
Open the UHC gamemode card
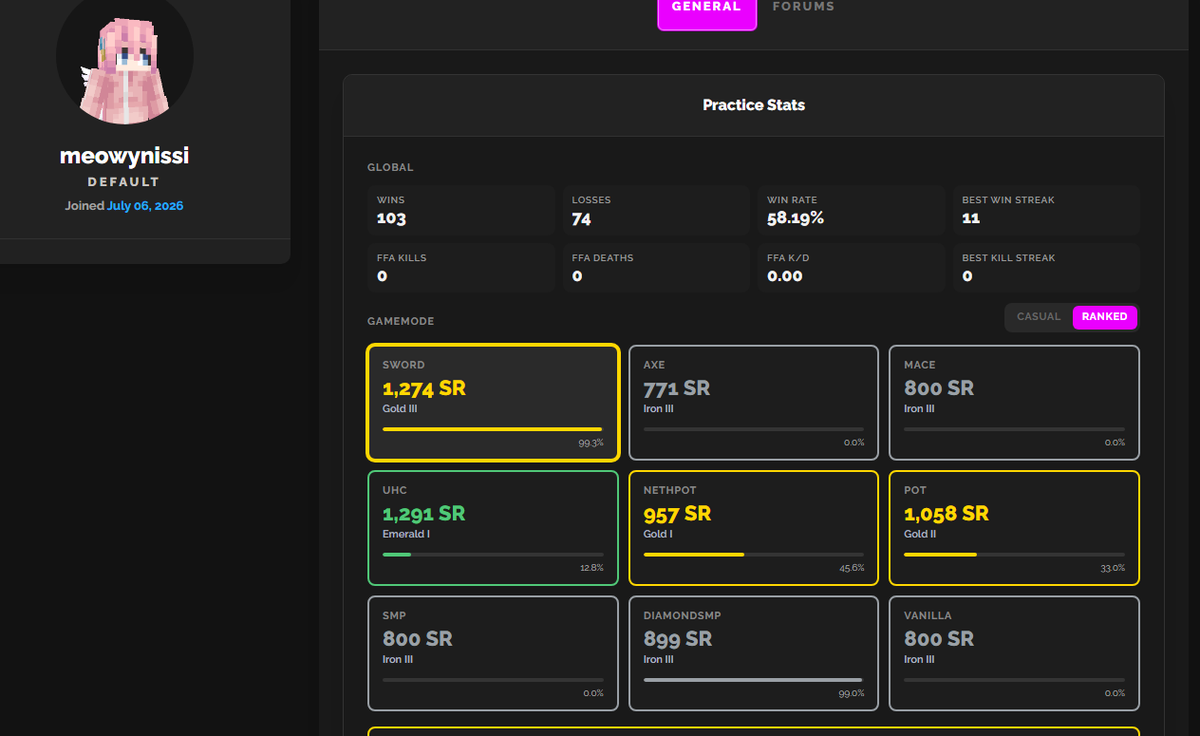pos(493,528)
